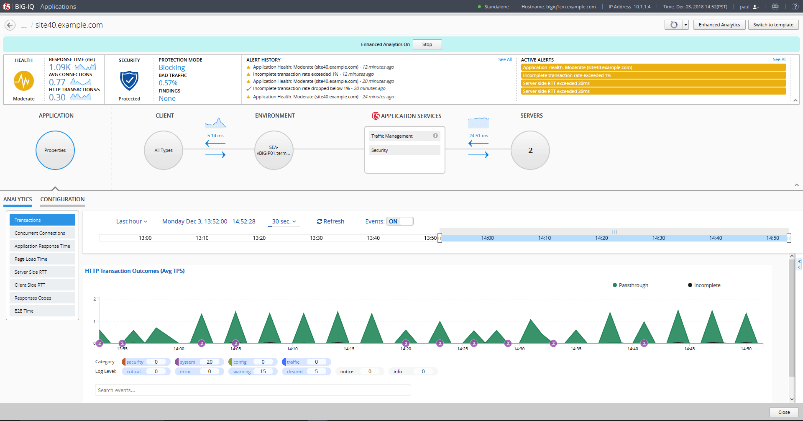Click the Security Protected shield icon
Image resolution: width=803 pixels, height=421 pixels.
(127, 78)
